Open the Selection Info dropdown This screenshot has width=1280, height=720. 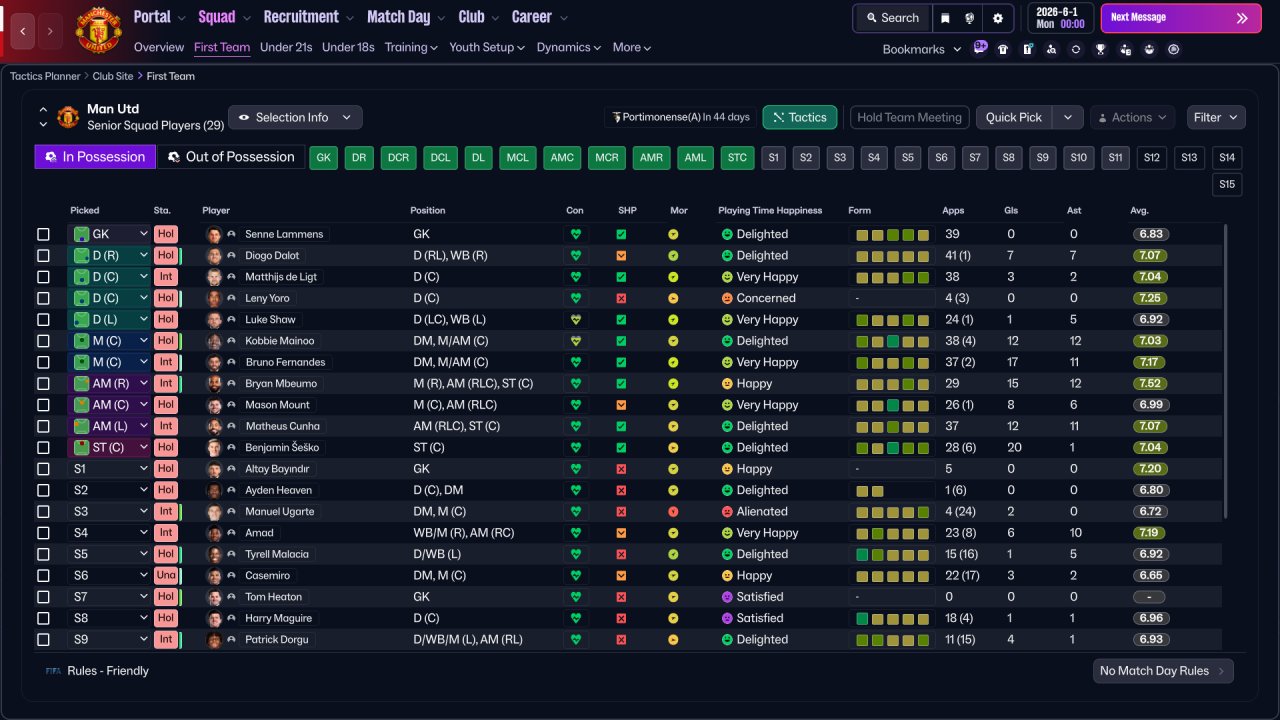point(295,117)
